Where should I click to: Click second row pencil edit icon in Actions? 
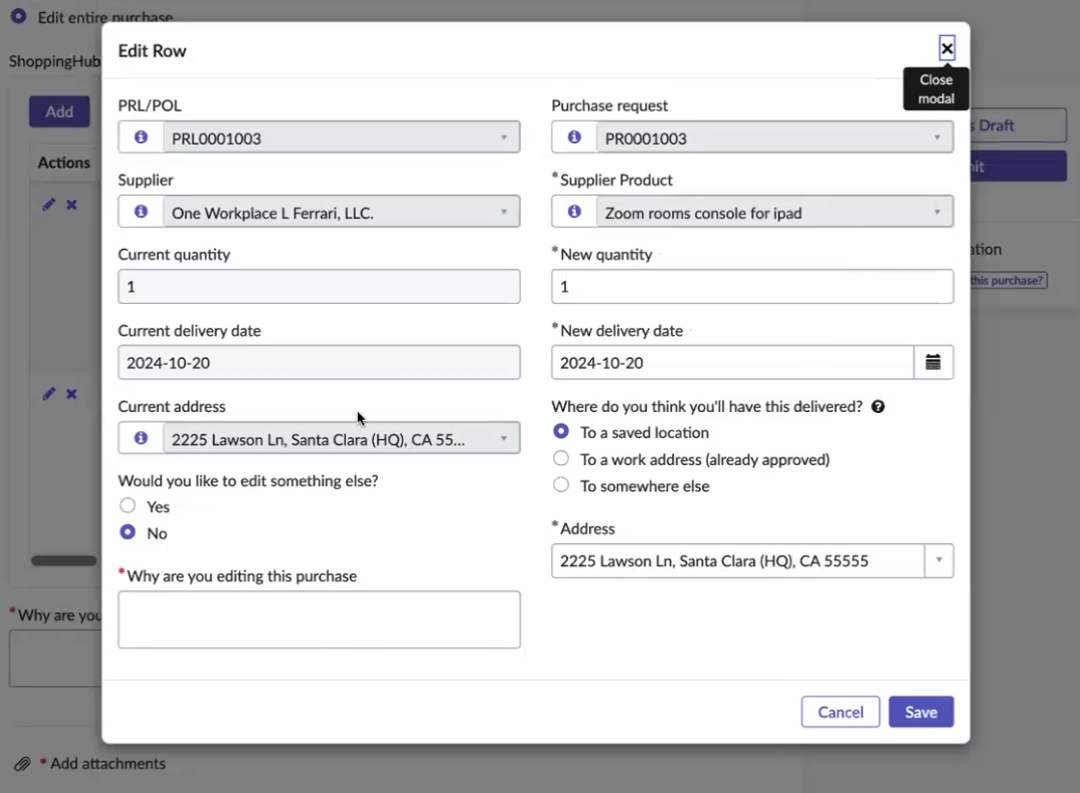[x=48, y=394]
